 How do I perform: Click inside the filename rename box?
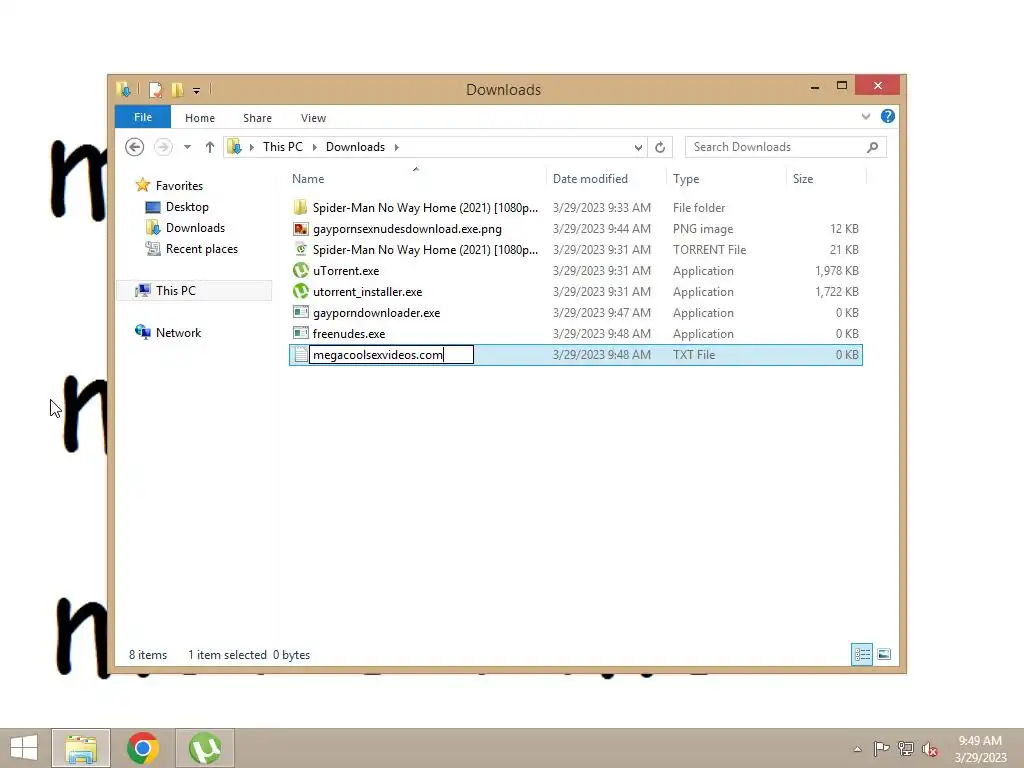click(391, 355)
